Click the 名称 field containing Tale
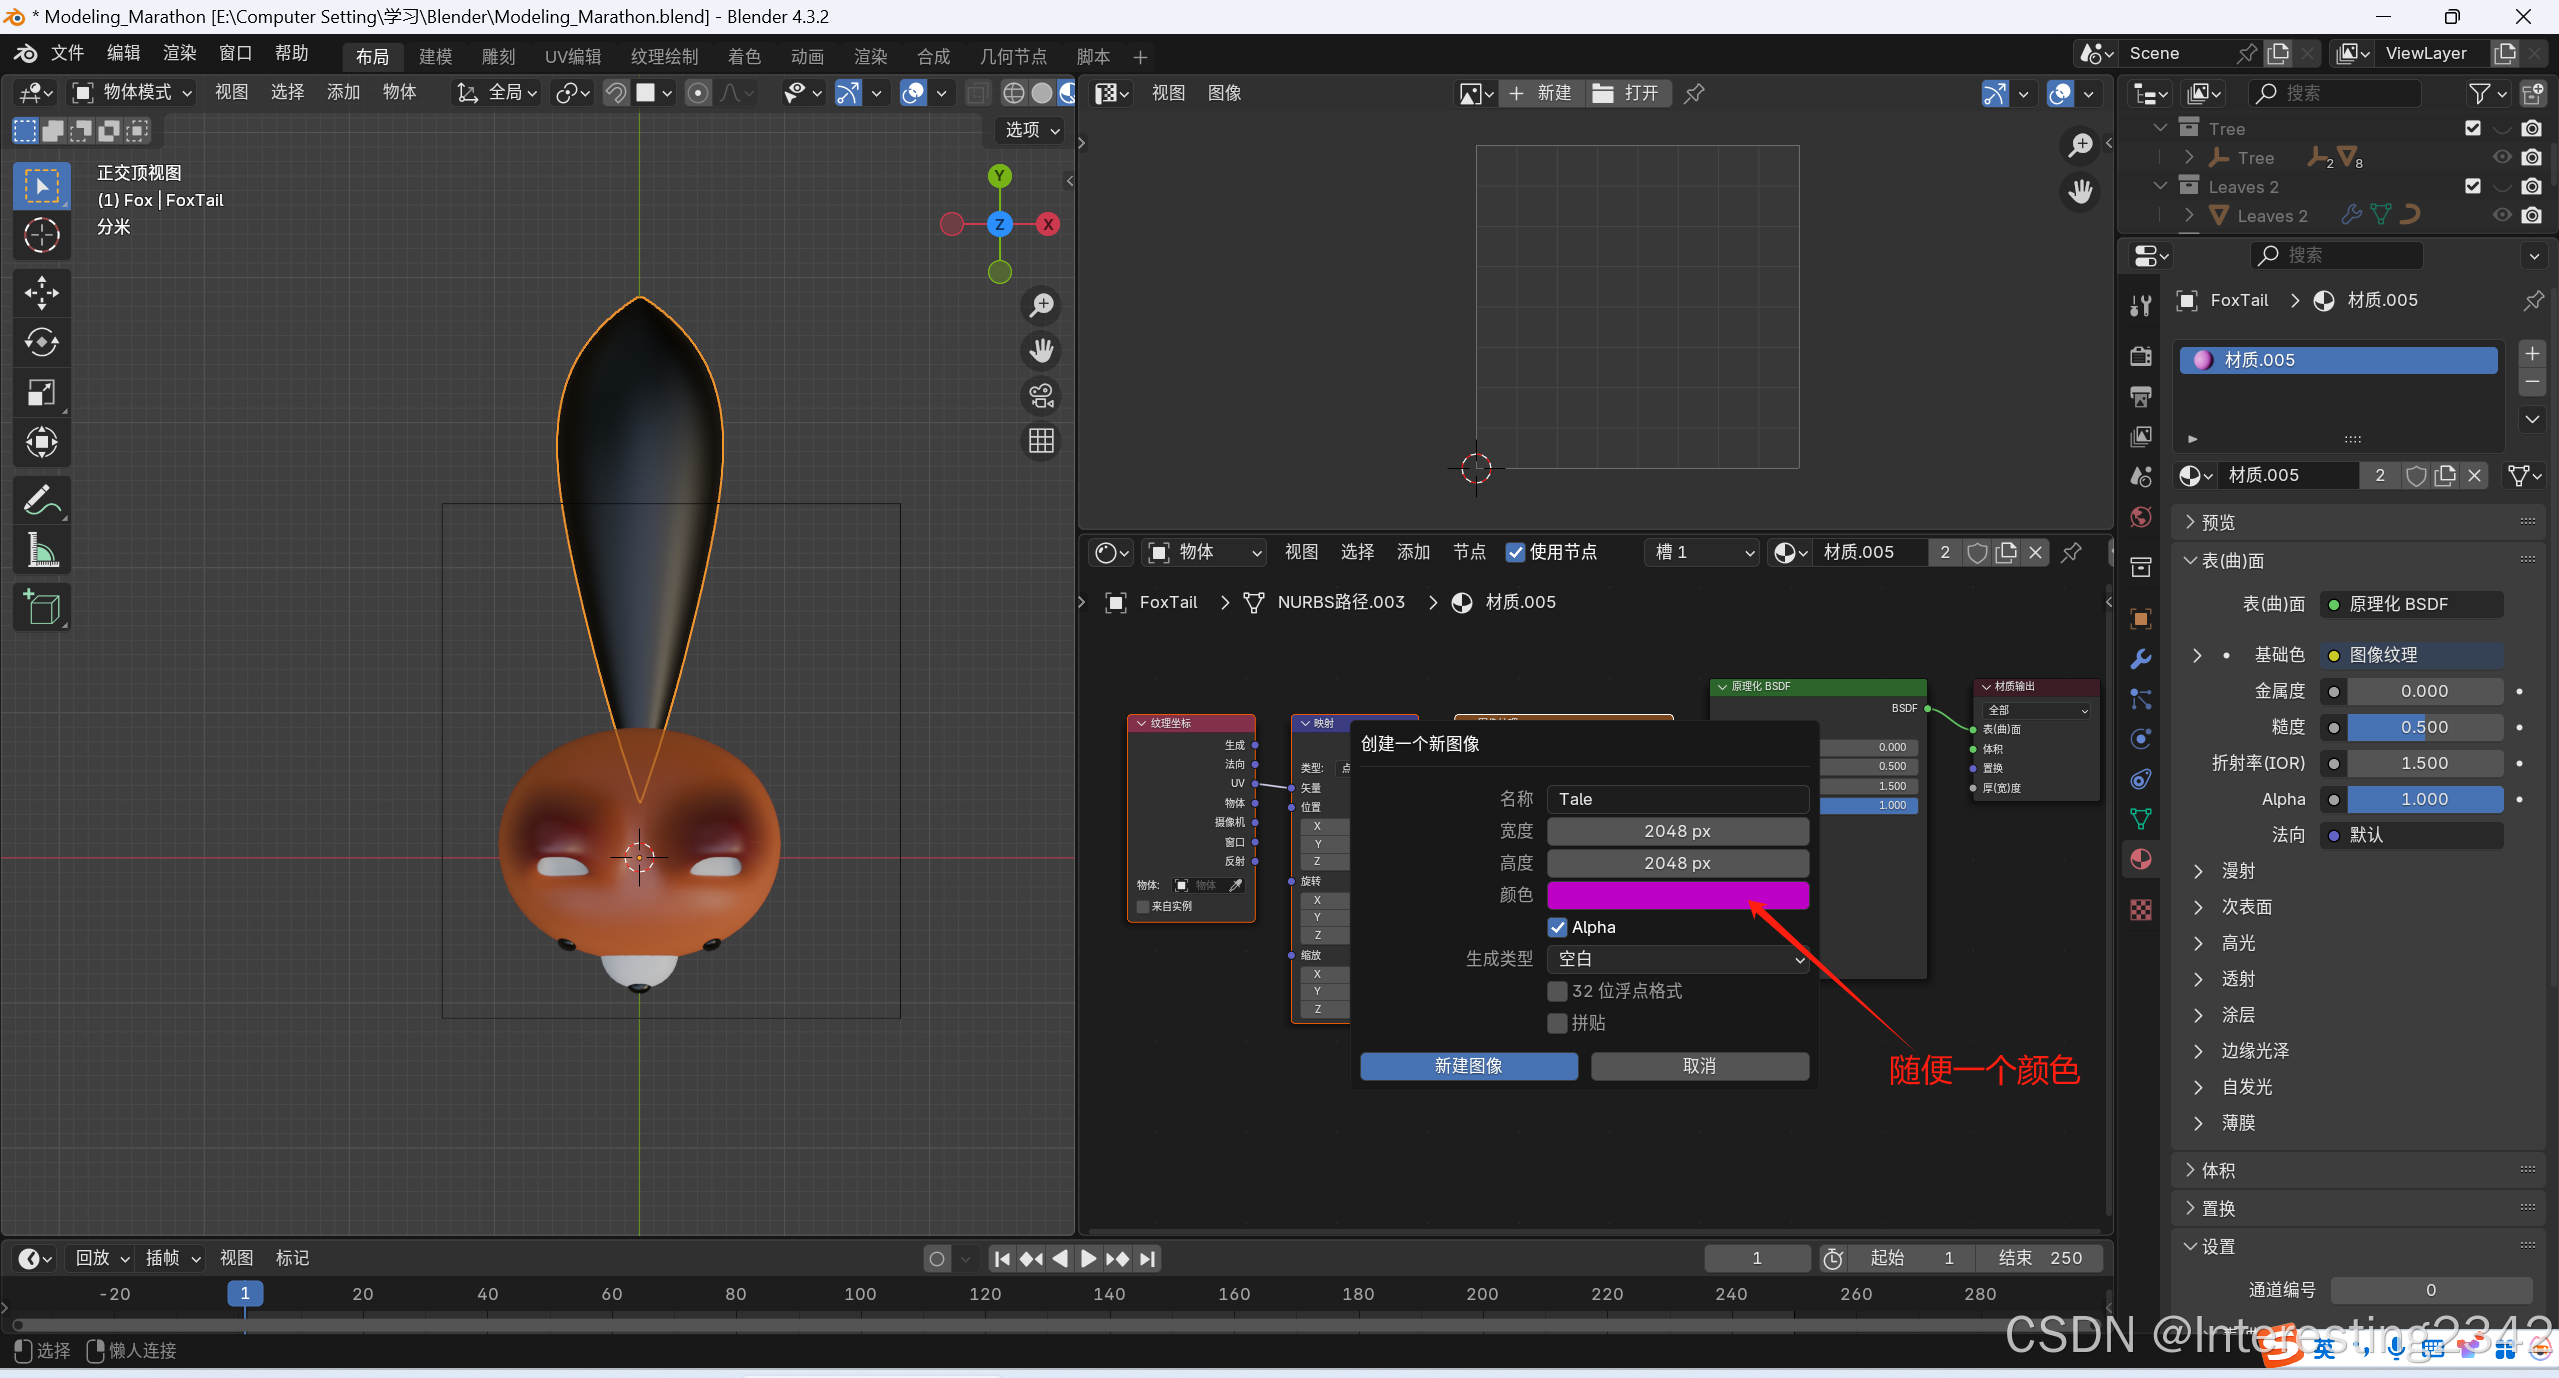The image size is (2559, 1378). click(x=1677, y=799)
